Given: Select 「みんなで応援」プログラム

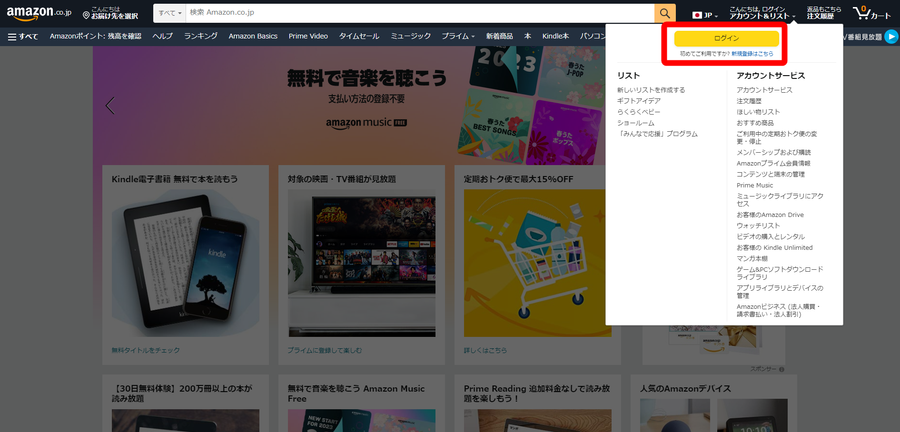Looking at the screenshot, I should pos(658,134).
